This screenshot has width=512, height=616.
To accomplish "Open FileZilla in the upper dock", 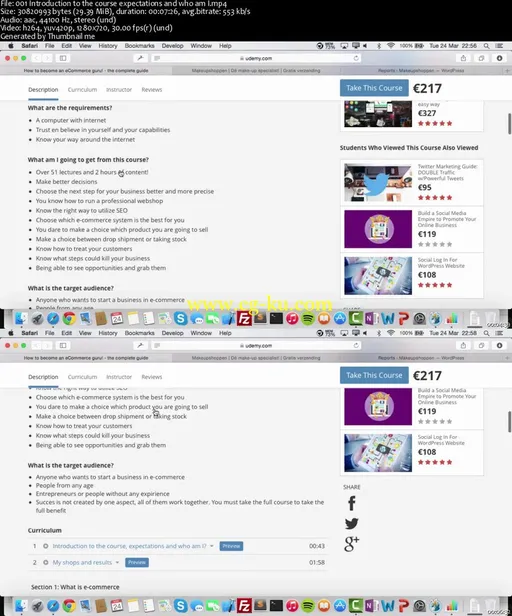I will tap(244, 319).
